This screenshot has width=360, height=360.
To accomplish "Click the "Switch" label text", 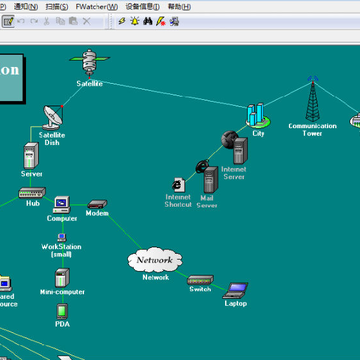I will [200, 289].
